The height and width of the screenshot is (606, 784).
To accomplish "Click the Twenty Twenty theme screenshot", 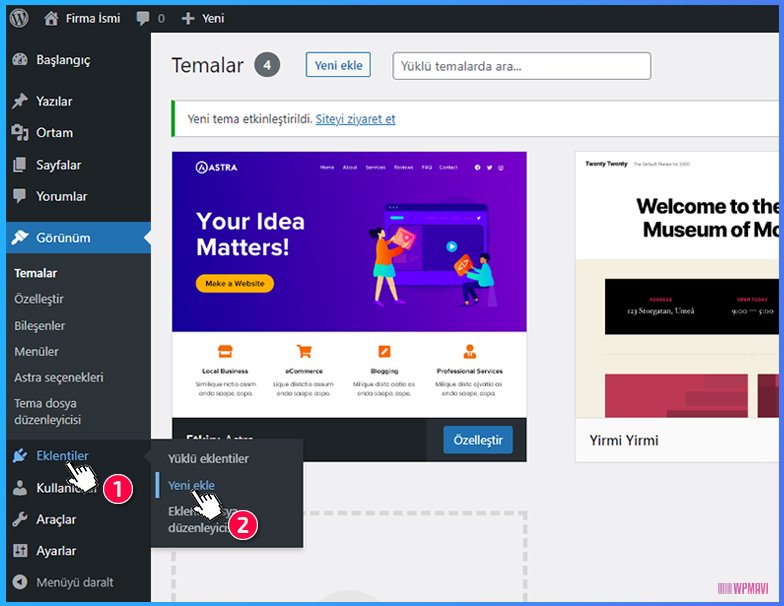I will click(677, 284).
